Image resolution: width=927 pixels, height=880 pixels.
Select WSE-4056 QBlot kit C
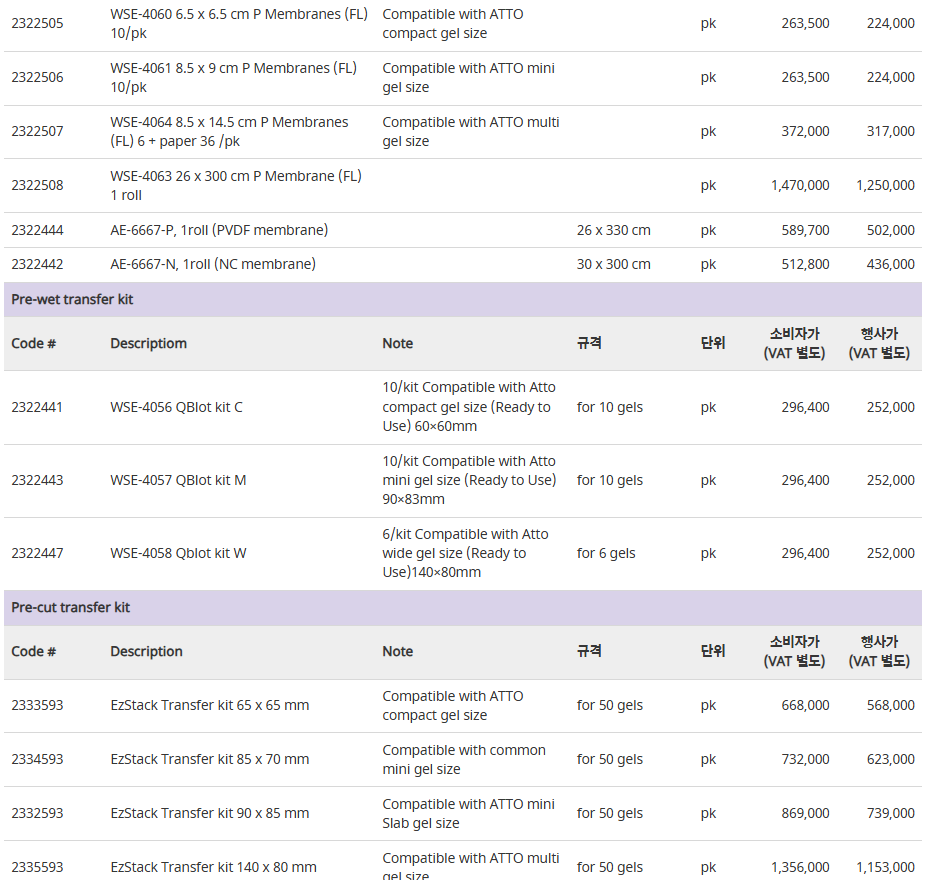176,407
